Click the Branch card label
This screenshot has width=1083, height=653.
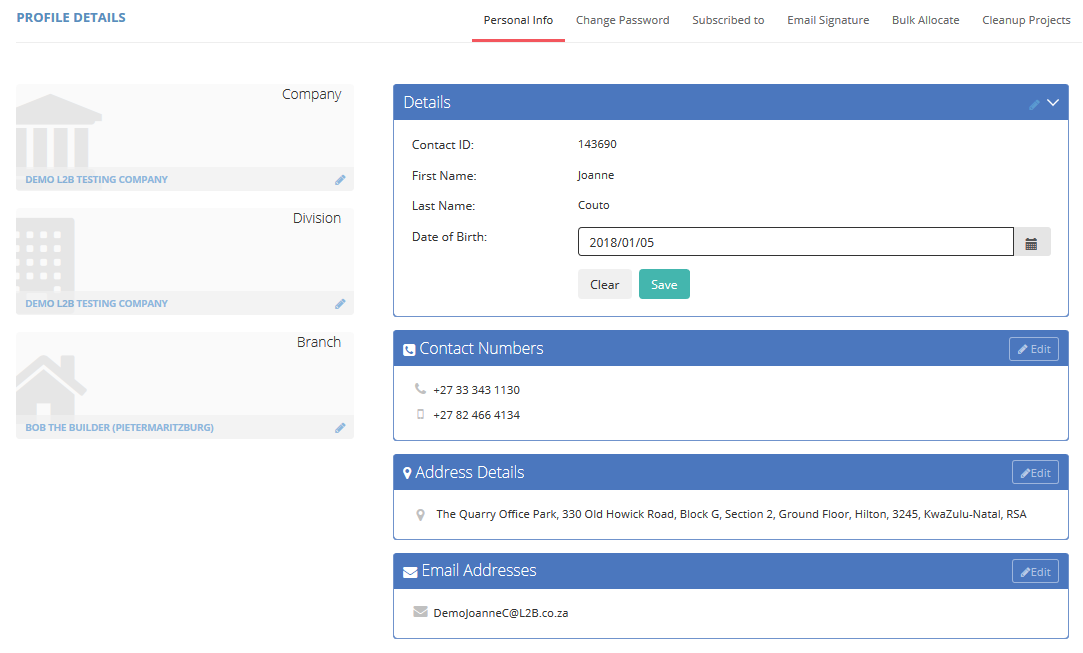point(319,342)
